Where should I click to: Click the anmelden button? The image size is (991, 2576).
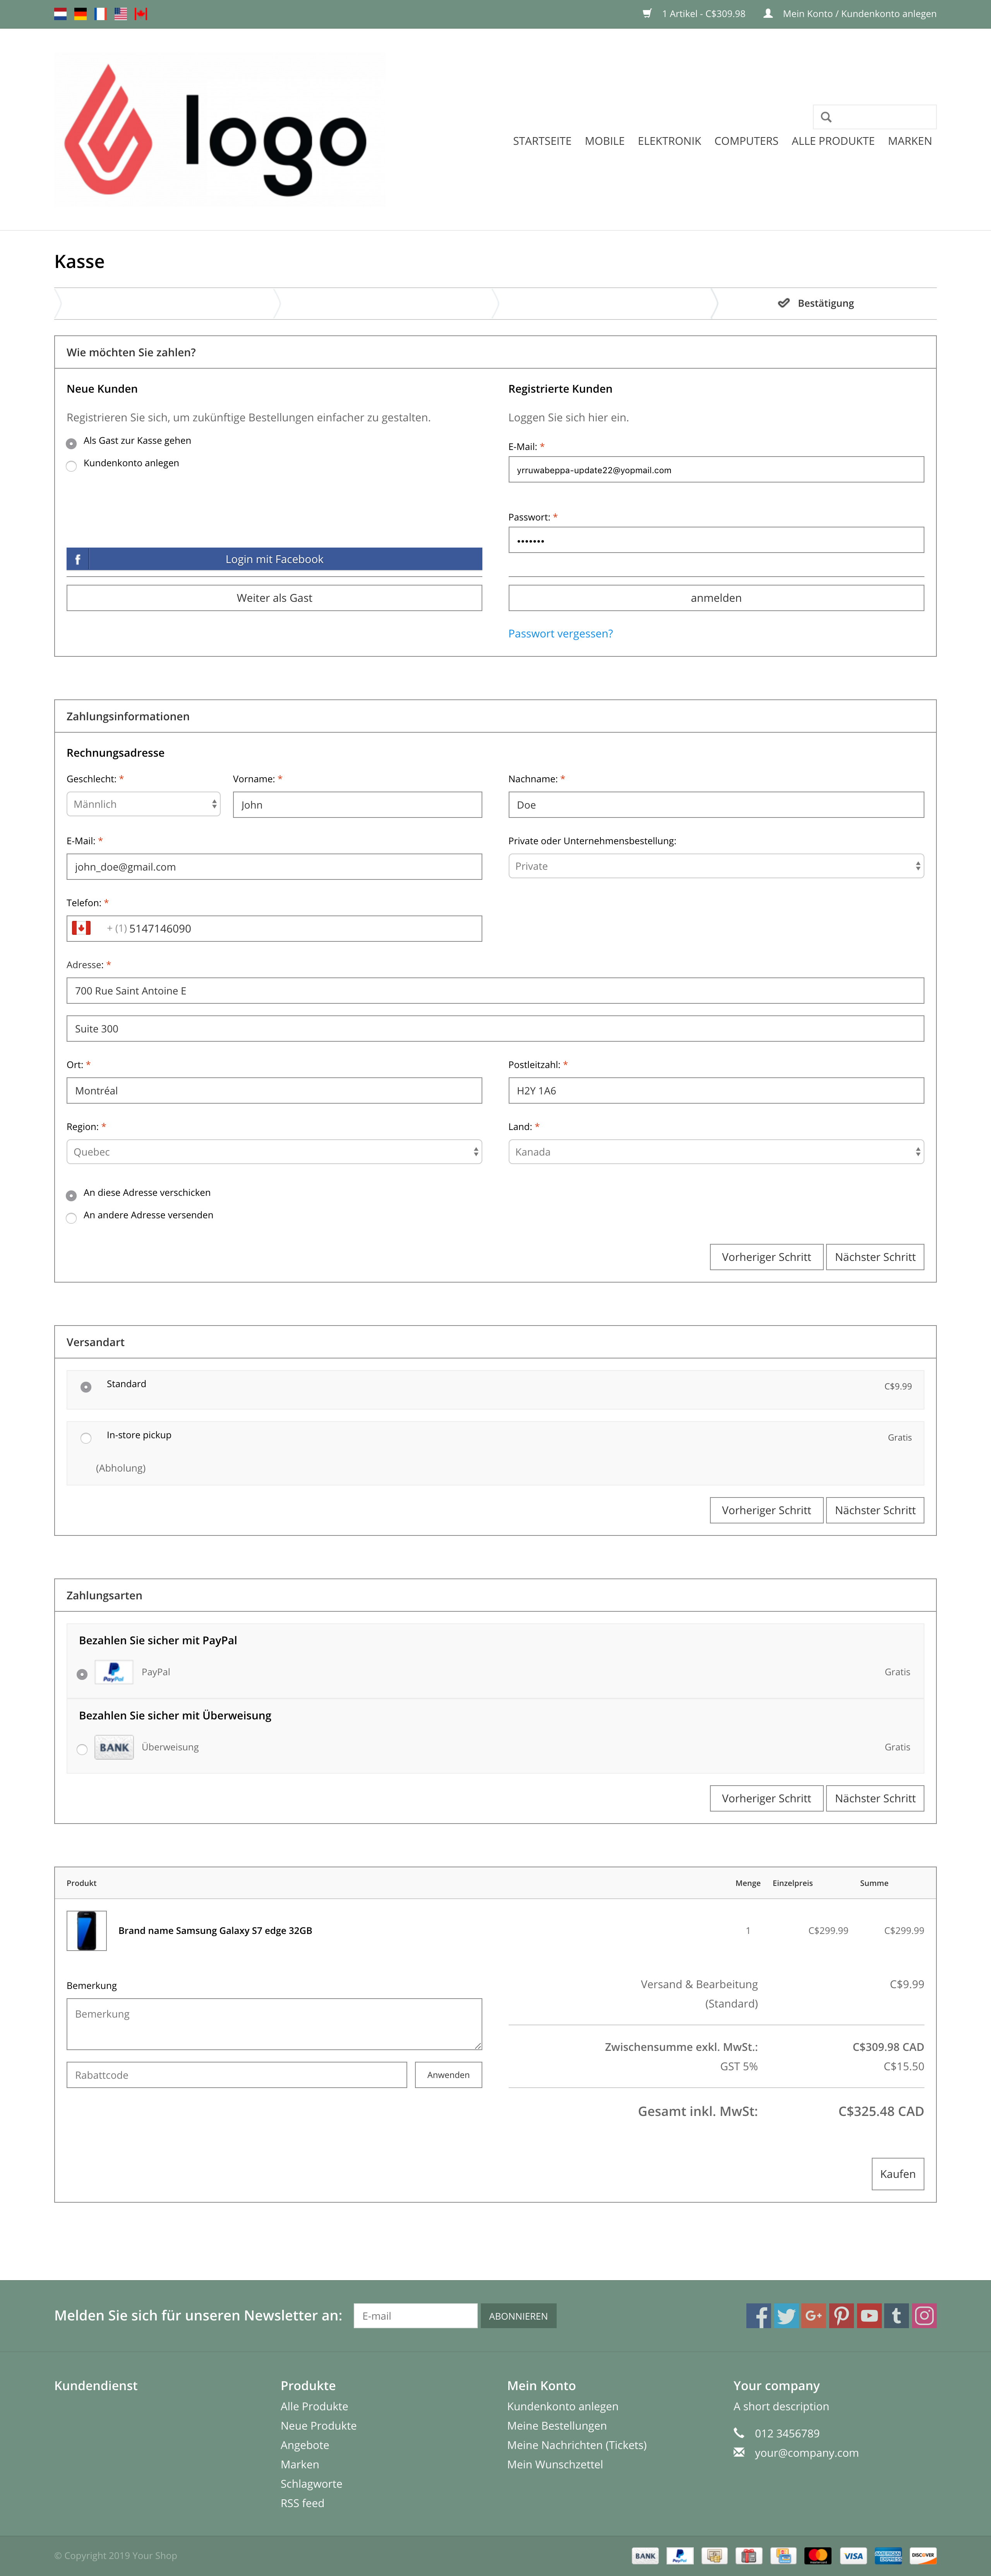[x=716, y=598]
